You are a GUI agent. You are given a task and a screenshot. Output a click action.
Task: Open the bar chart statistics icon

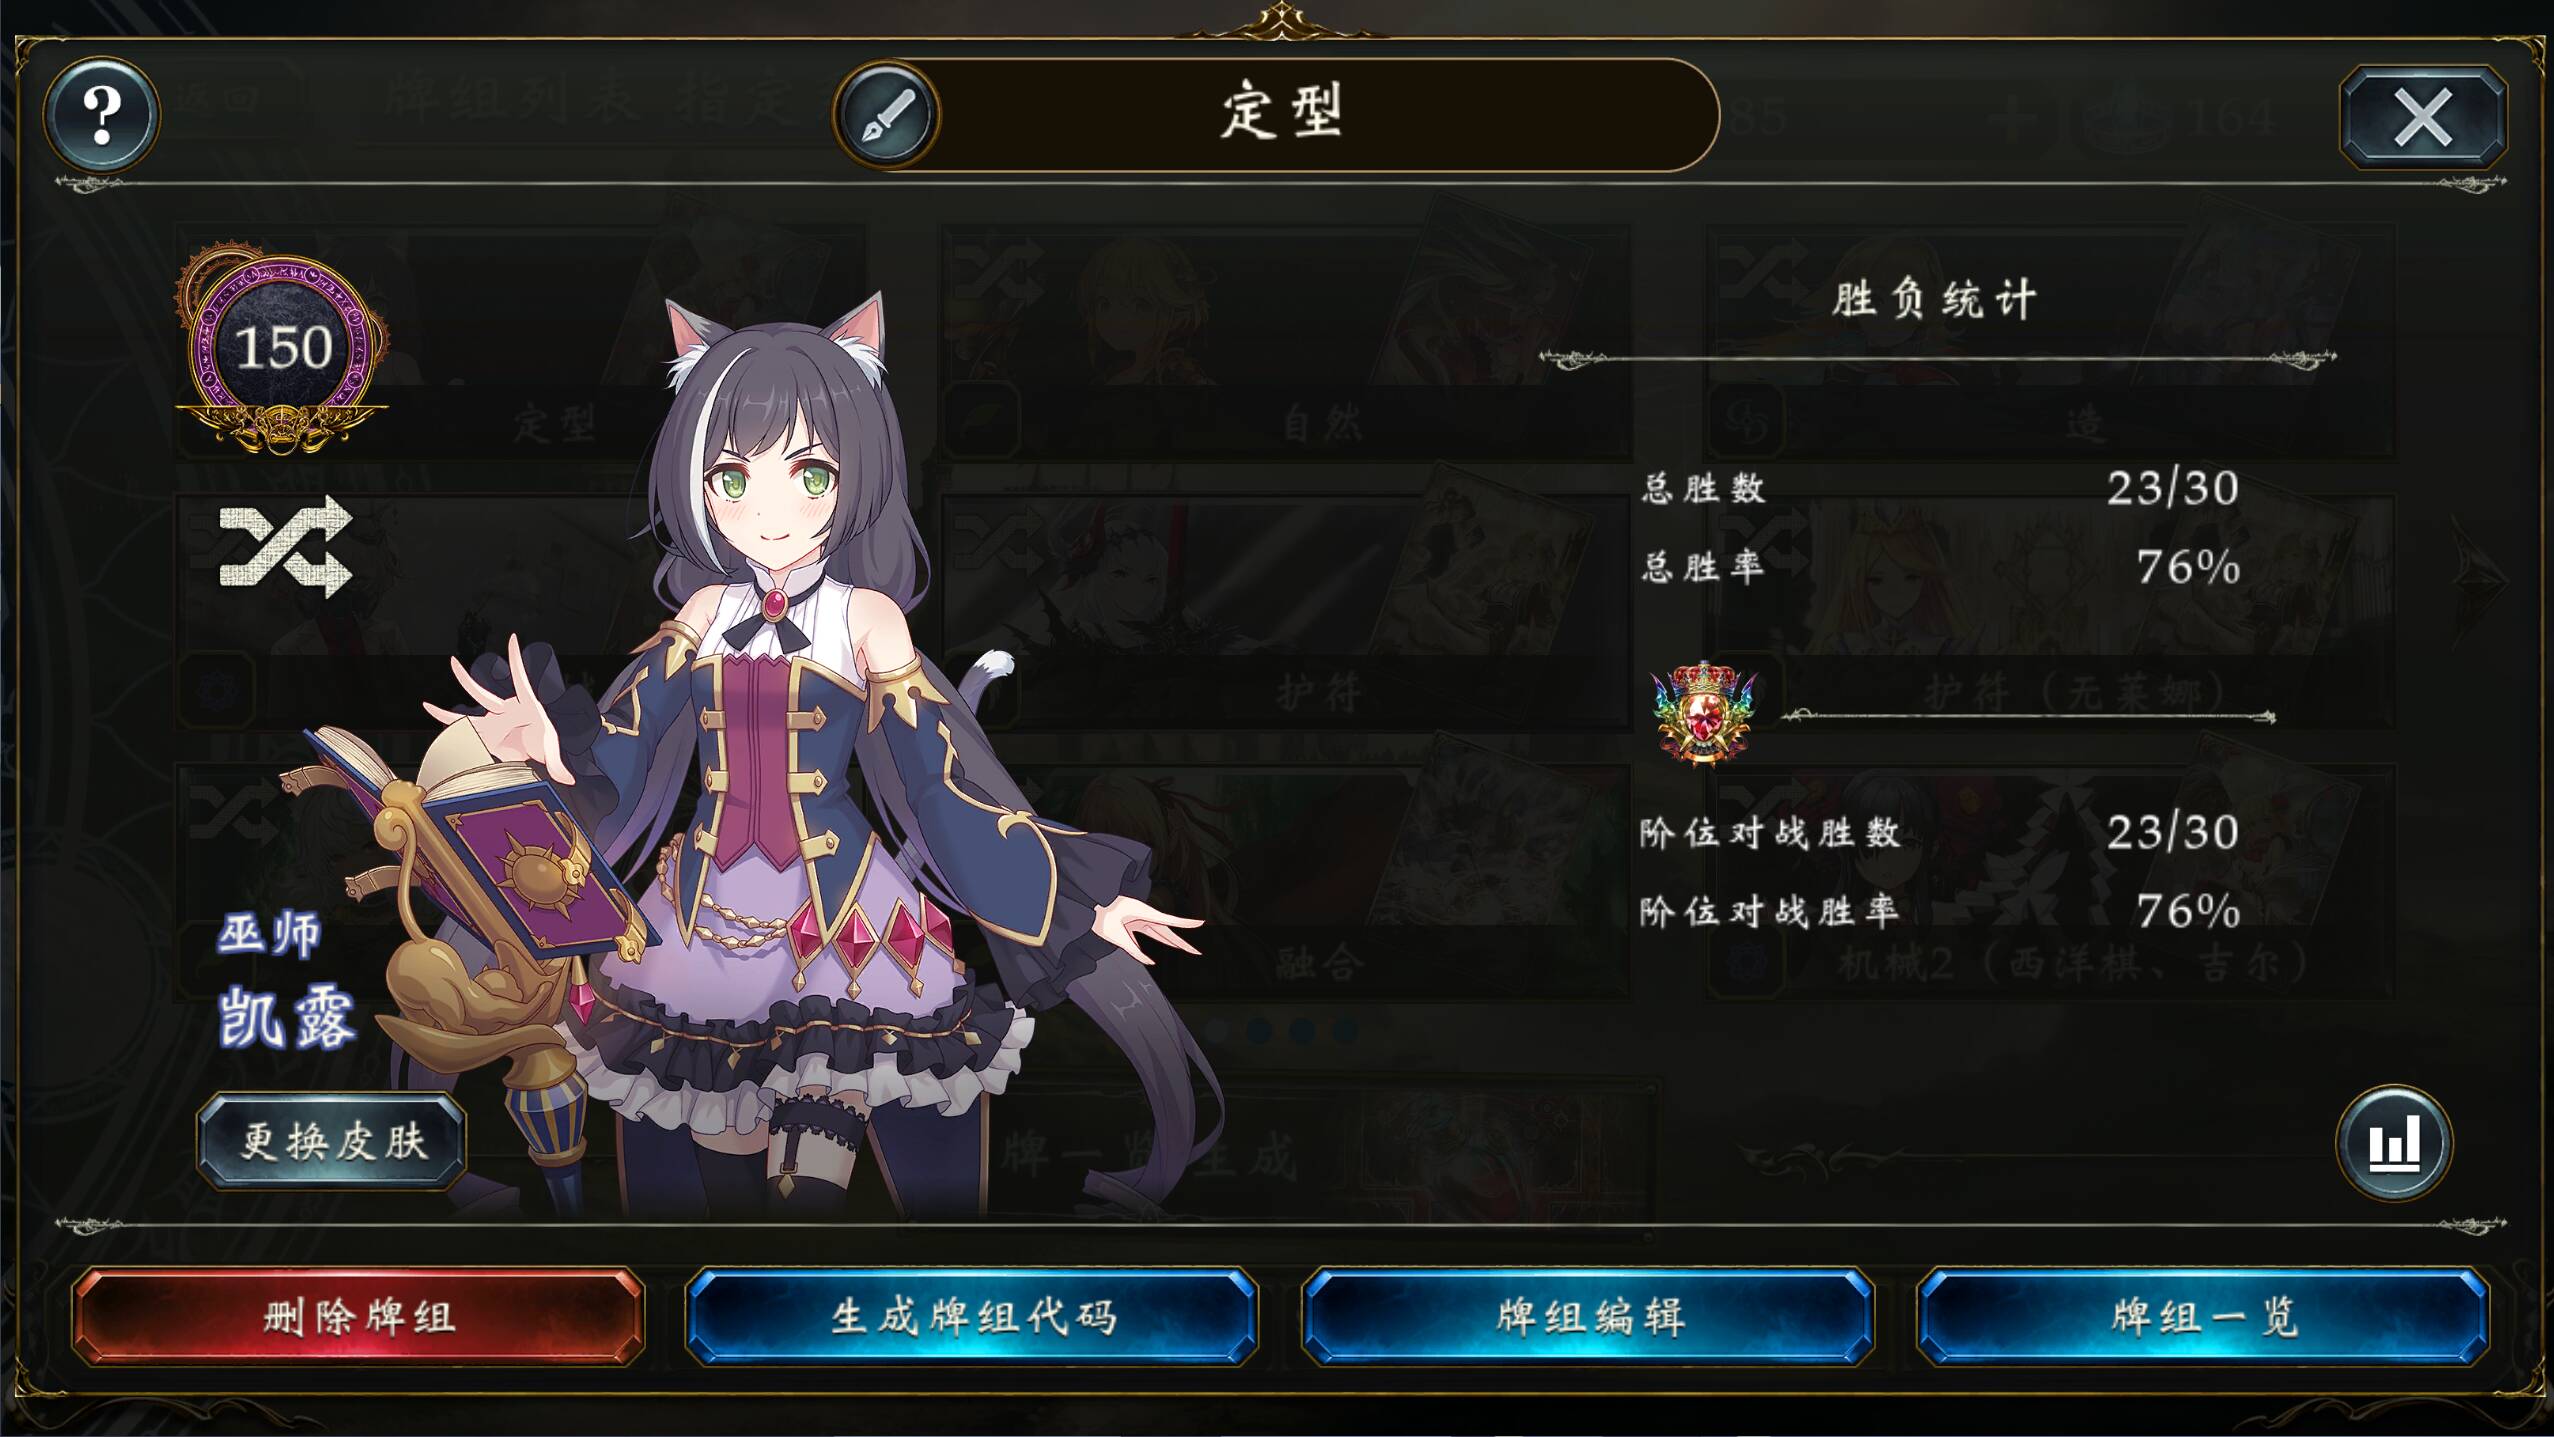[x=2393, y=1142]
